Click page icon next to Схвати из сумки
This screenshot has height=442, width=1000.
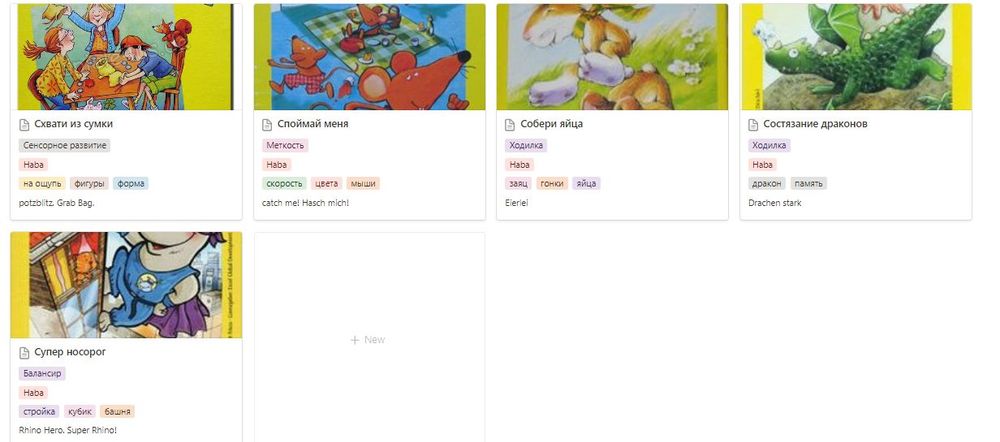(x=24, y=124)
